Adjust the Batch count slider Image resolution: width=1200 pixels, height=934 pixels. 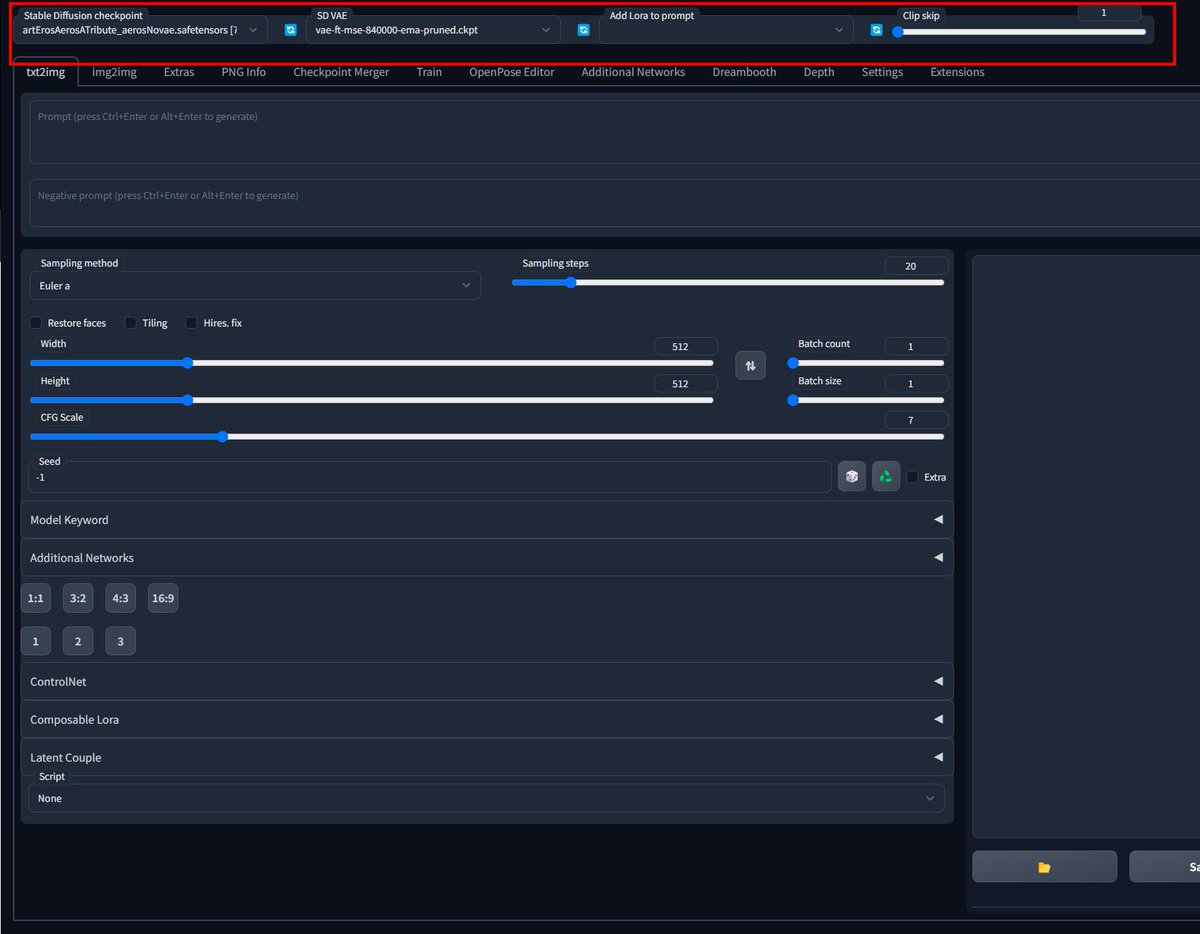coord(866,363)
